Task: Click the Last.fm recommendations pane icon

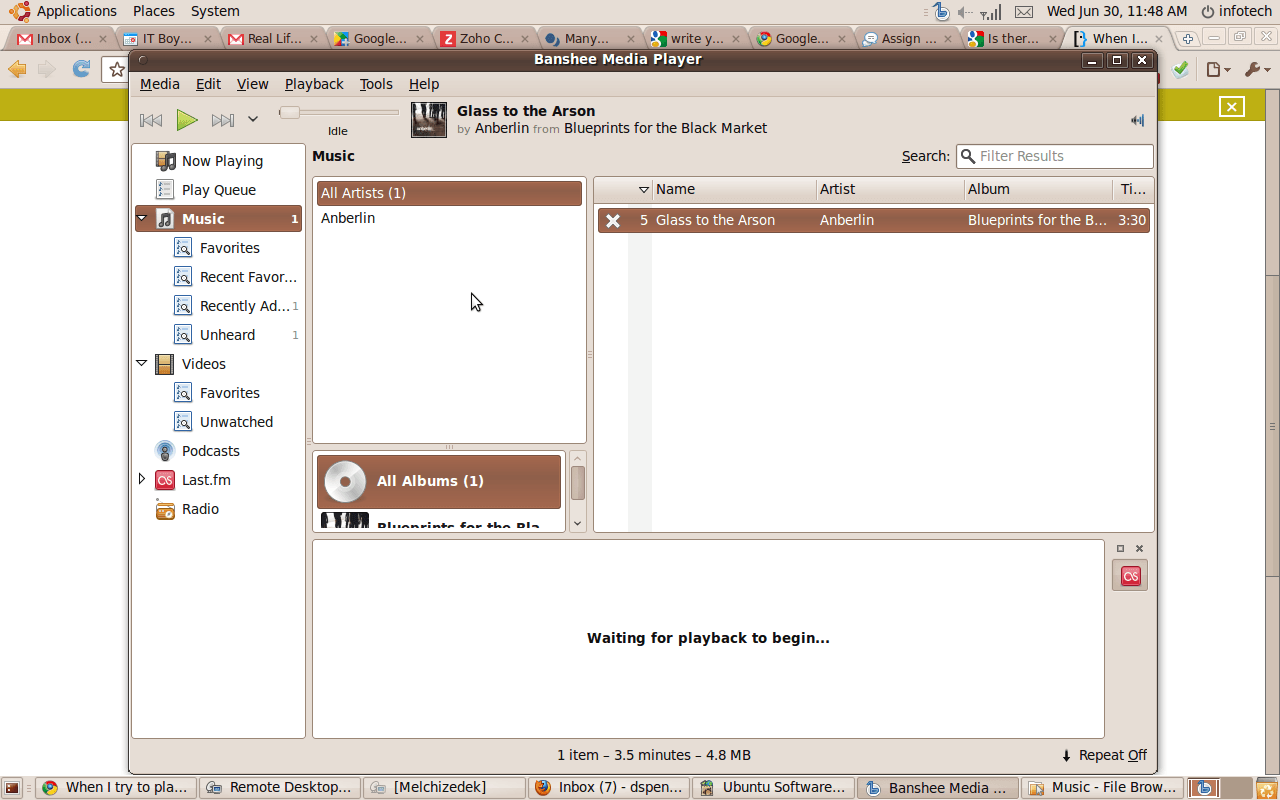Action: 1131,575
